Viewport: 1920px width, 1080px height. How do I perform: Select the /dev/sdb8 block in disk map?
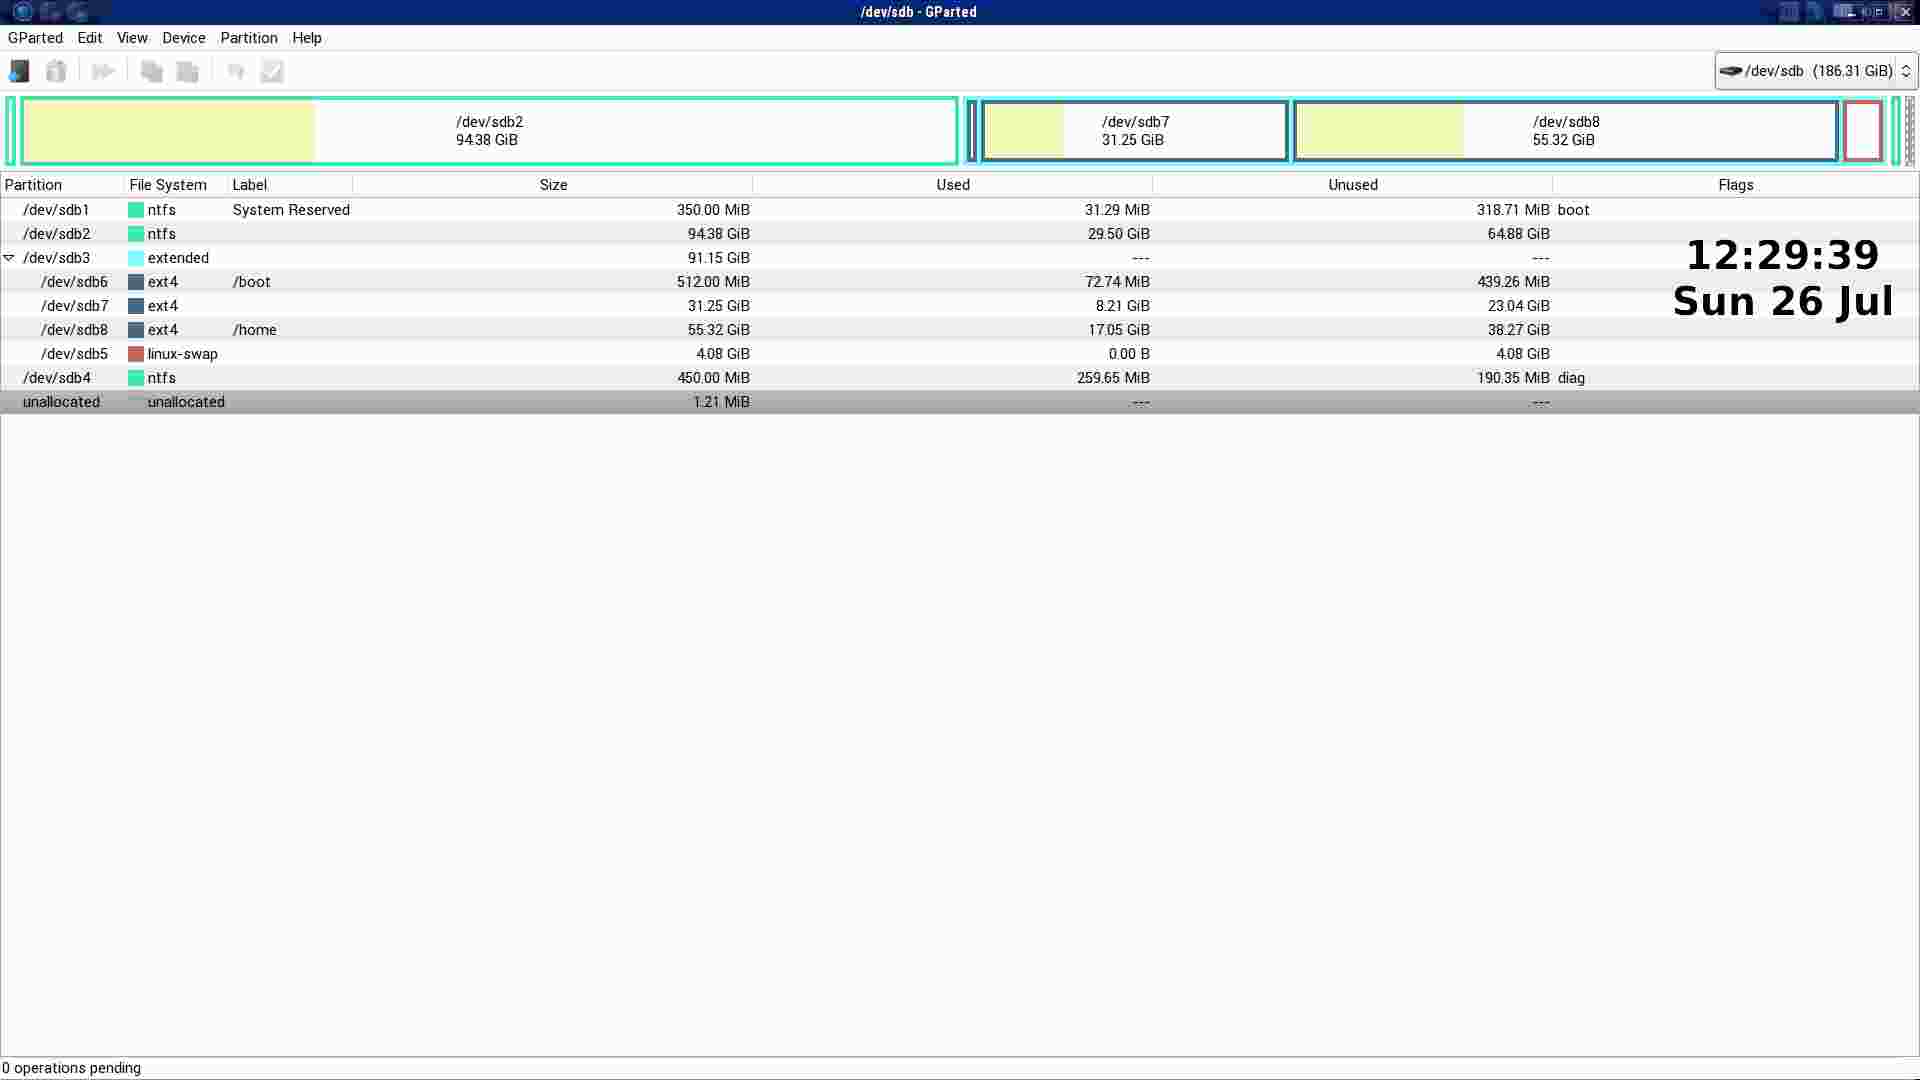tap(1565, 131)
